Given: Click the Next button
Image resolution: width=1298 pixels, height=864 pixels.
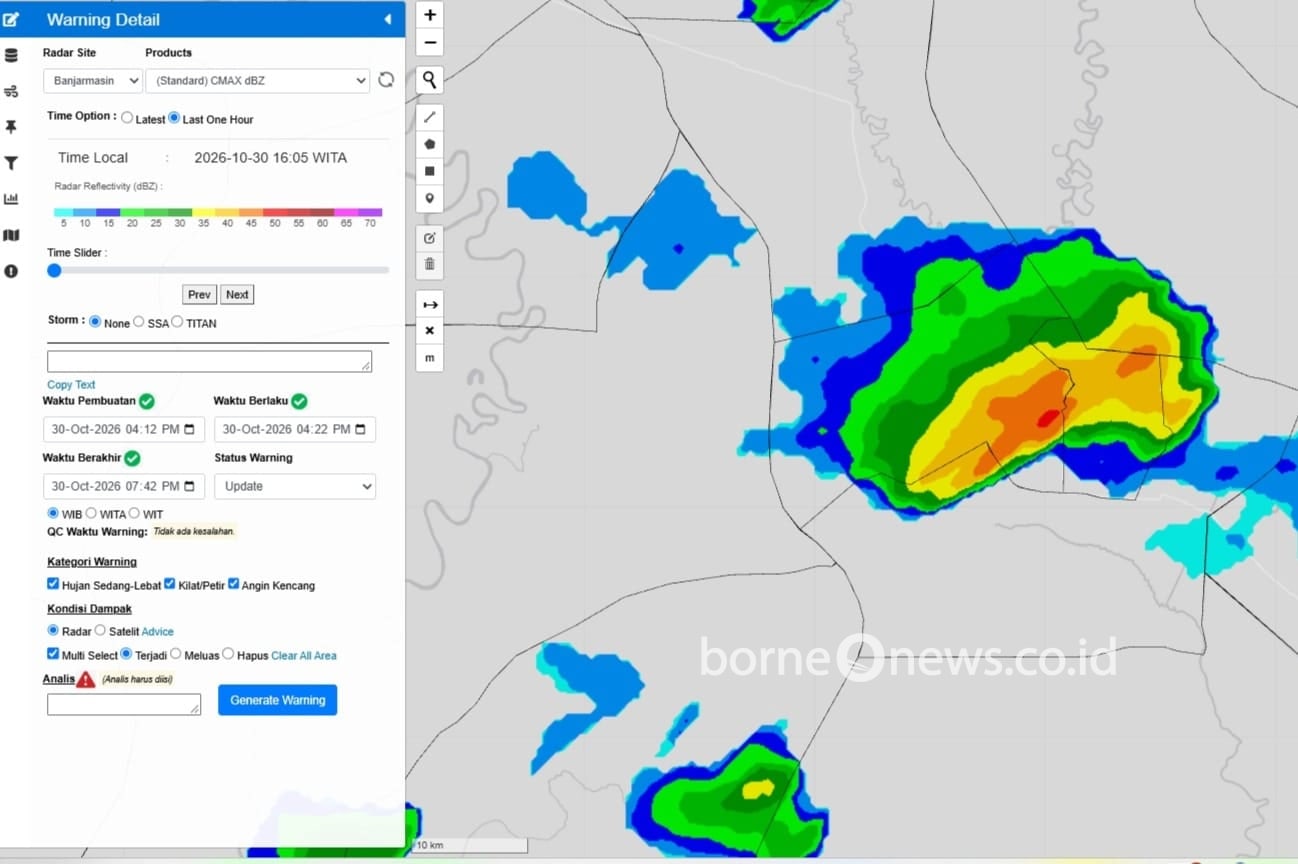Looking at the screenshot, I should [237, 294].
